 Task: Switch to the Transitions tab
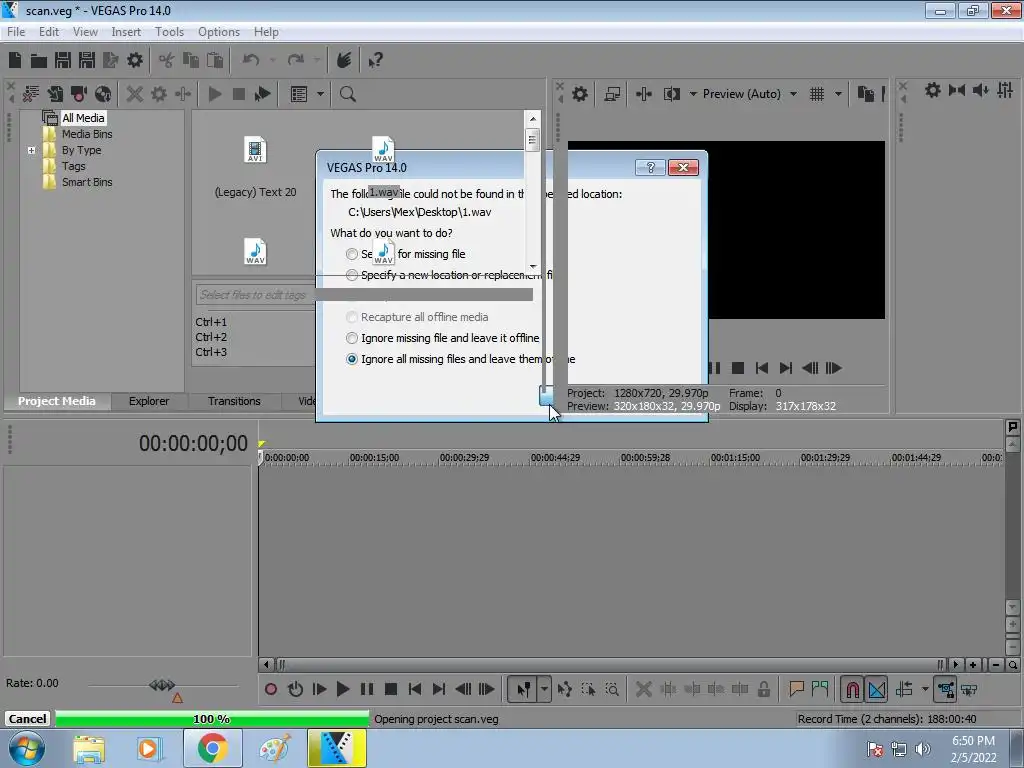coord(234,401)
